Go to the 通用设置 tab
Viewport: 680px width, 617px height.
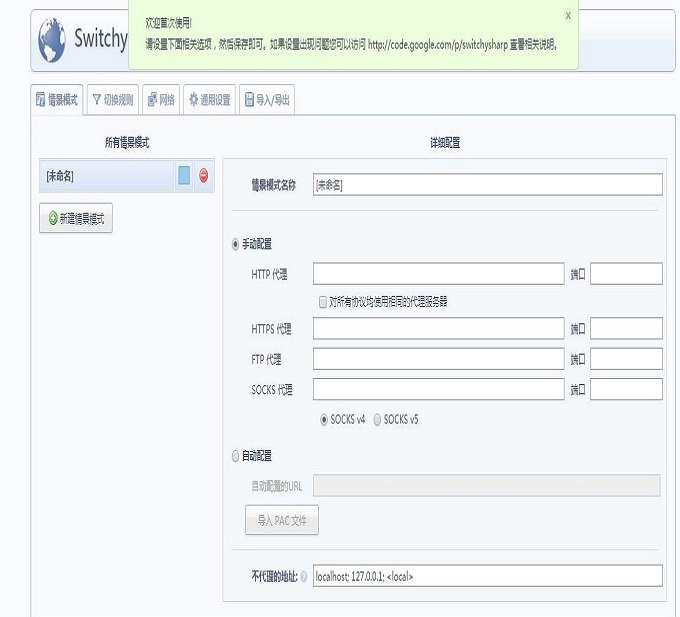coord(209,100)
